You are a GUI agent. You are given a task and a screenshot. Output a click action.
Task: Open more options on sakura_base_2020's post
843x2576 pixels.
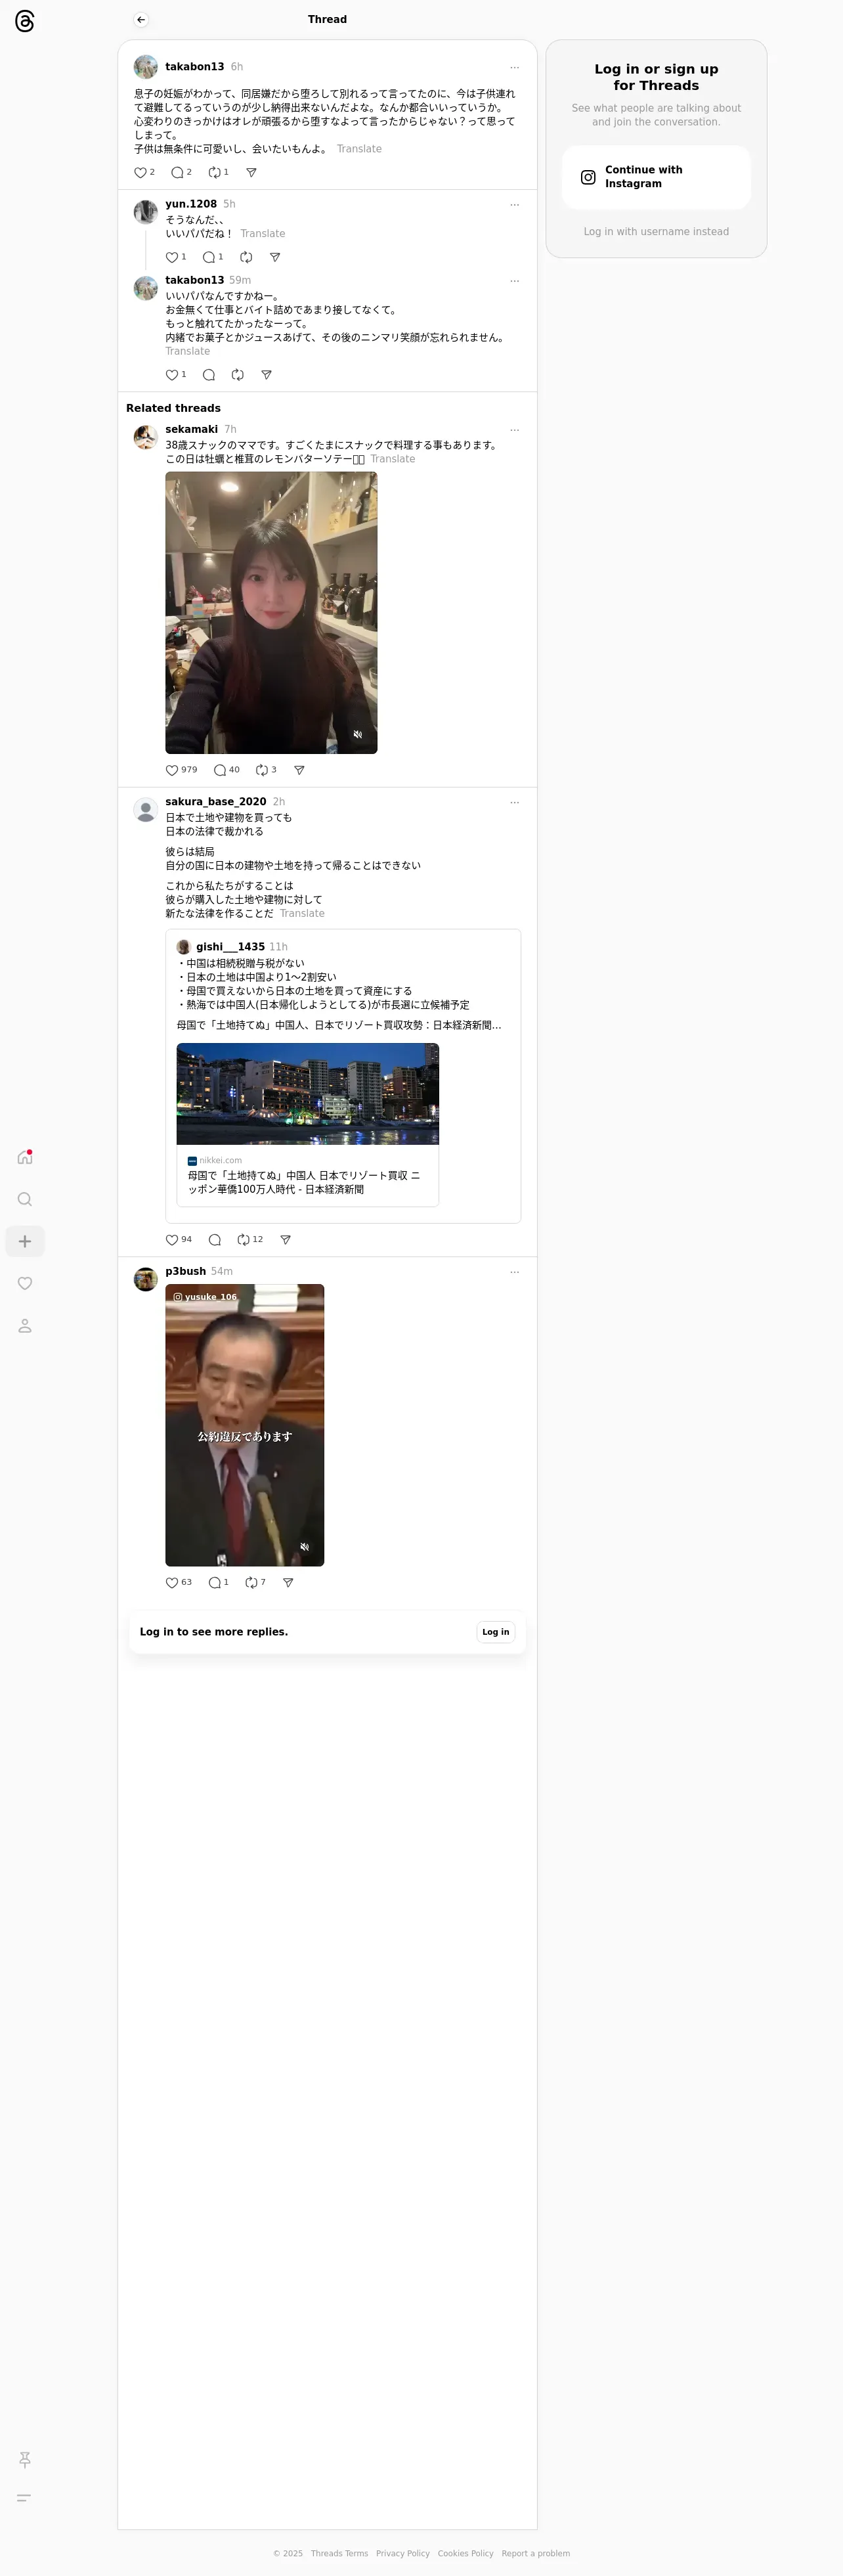(515, 802)
